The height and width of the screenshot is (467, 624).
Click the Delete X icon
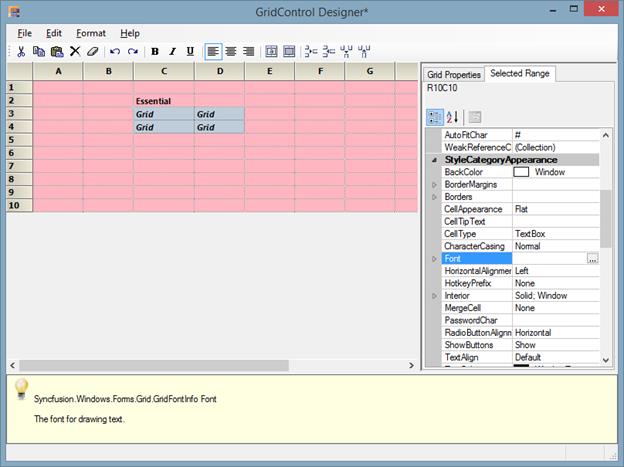(75, 51)
